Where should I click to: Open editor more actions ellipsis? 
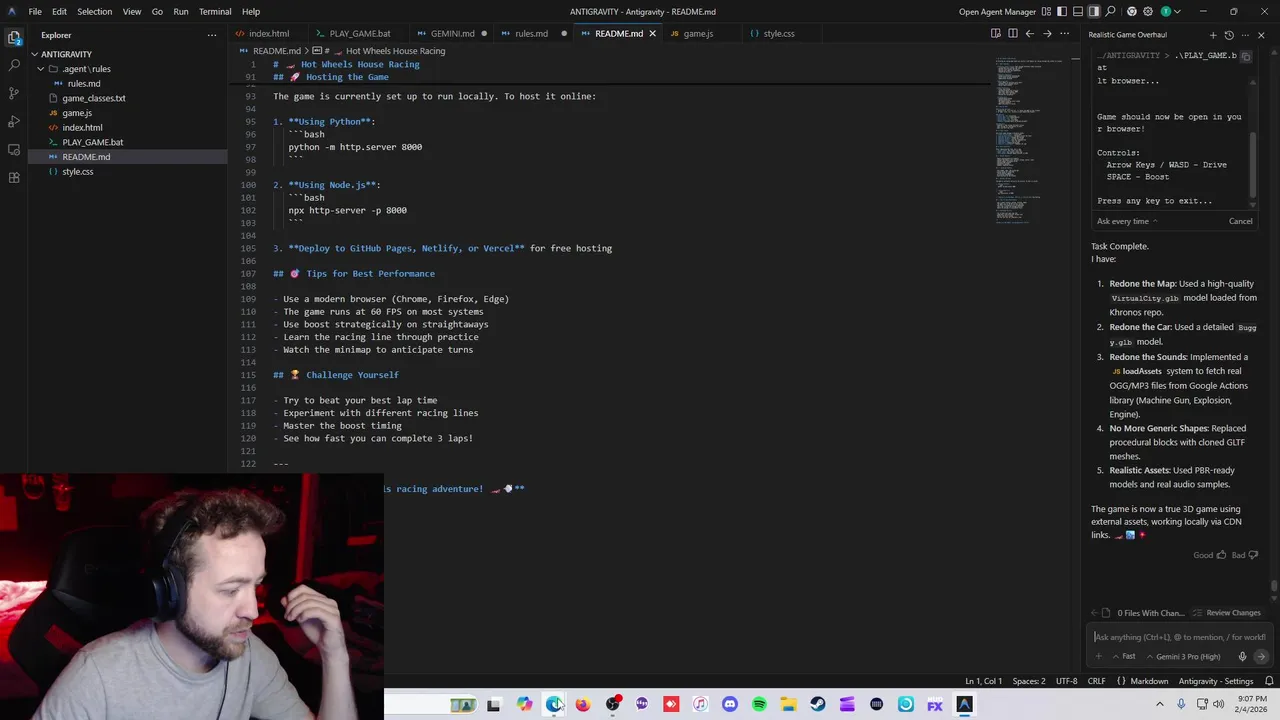click(1065, 33)
